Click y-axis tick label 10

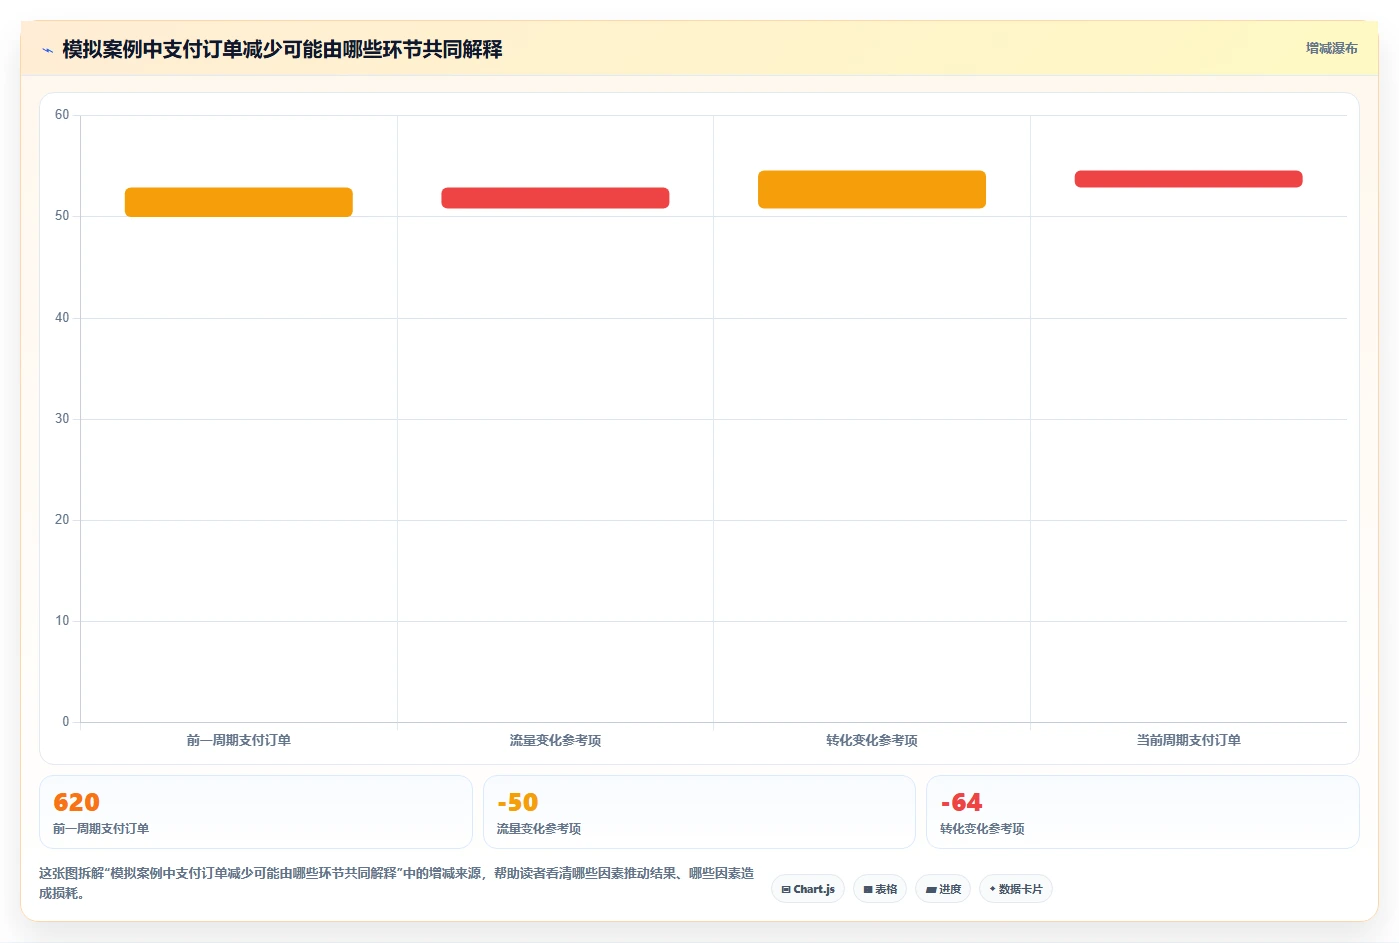(62, 621)
